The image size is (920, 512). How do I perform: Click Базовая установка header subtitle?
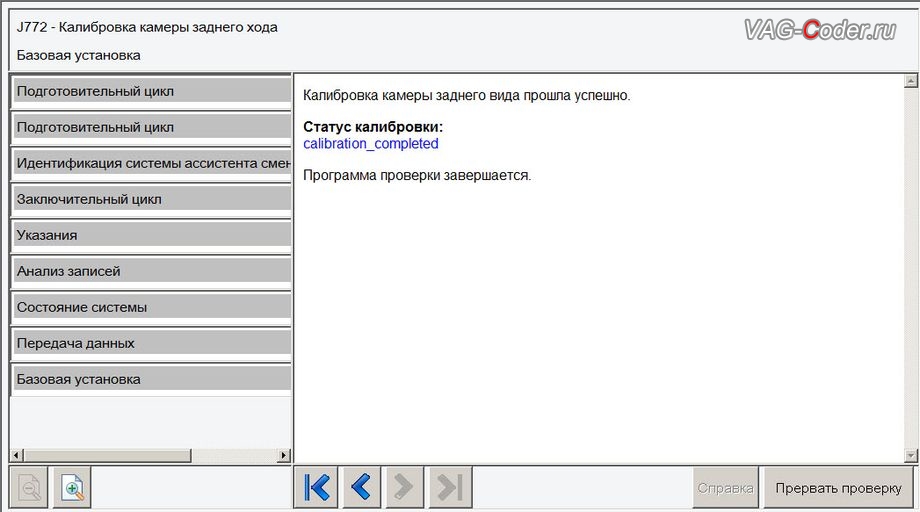(x=79, y=55)
